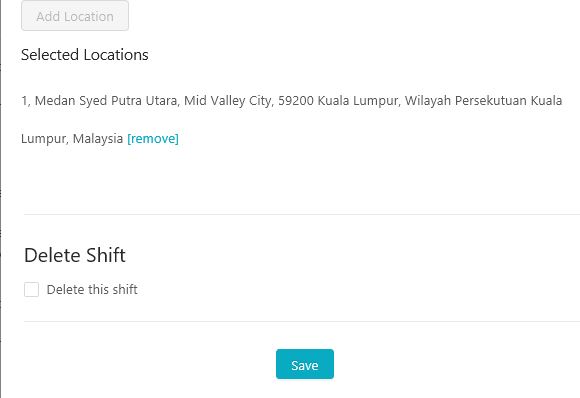The height and width of the screenshot is (398, 580).
Task: Click the word 'Selected' in locations heading
Action: [x=50, y=55]
